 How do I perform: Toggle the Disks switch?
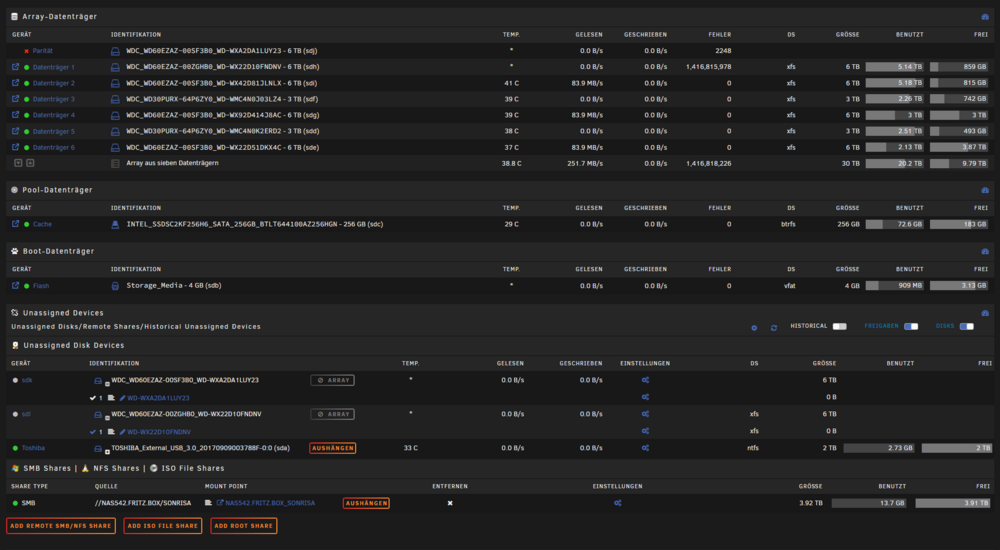[967, 326]
